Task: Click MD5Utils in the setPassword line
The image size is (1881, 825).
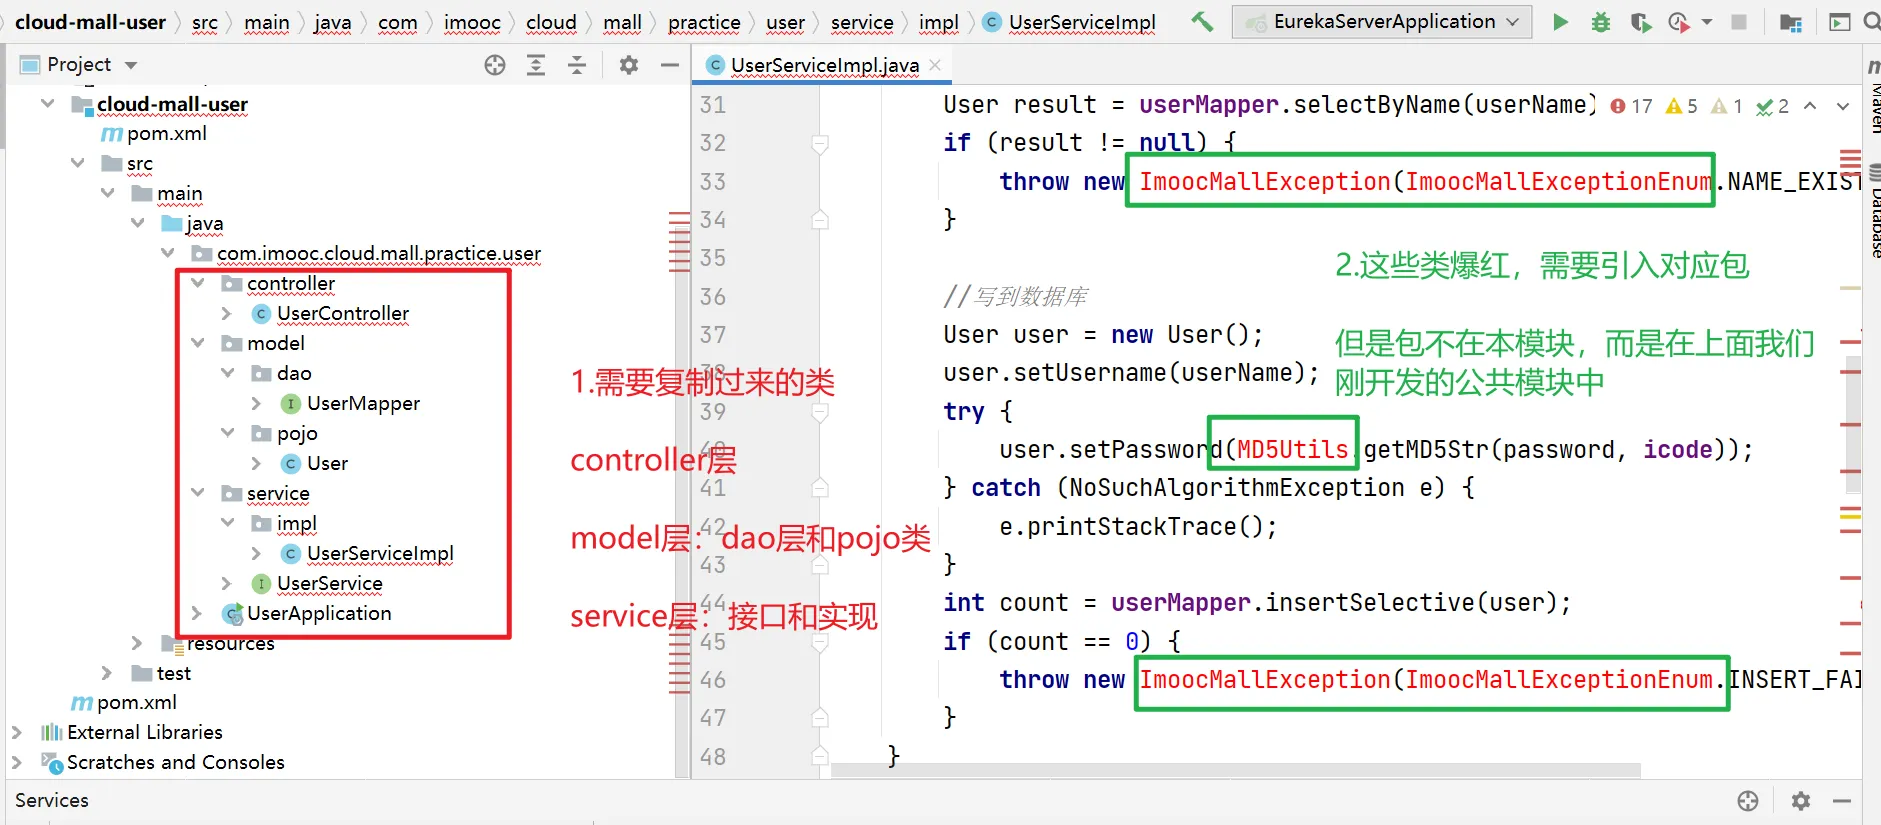Action: point(1292,450)
